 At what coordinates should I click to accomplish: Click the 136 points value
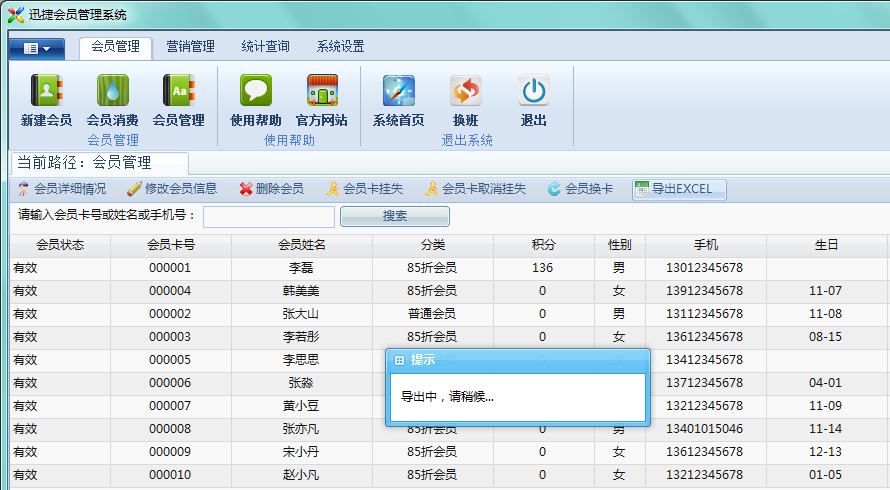pos(543,268)
